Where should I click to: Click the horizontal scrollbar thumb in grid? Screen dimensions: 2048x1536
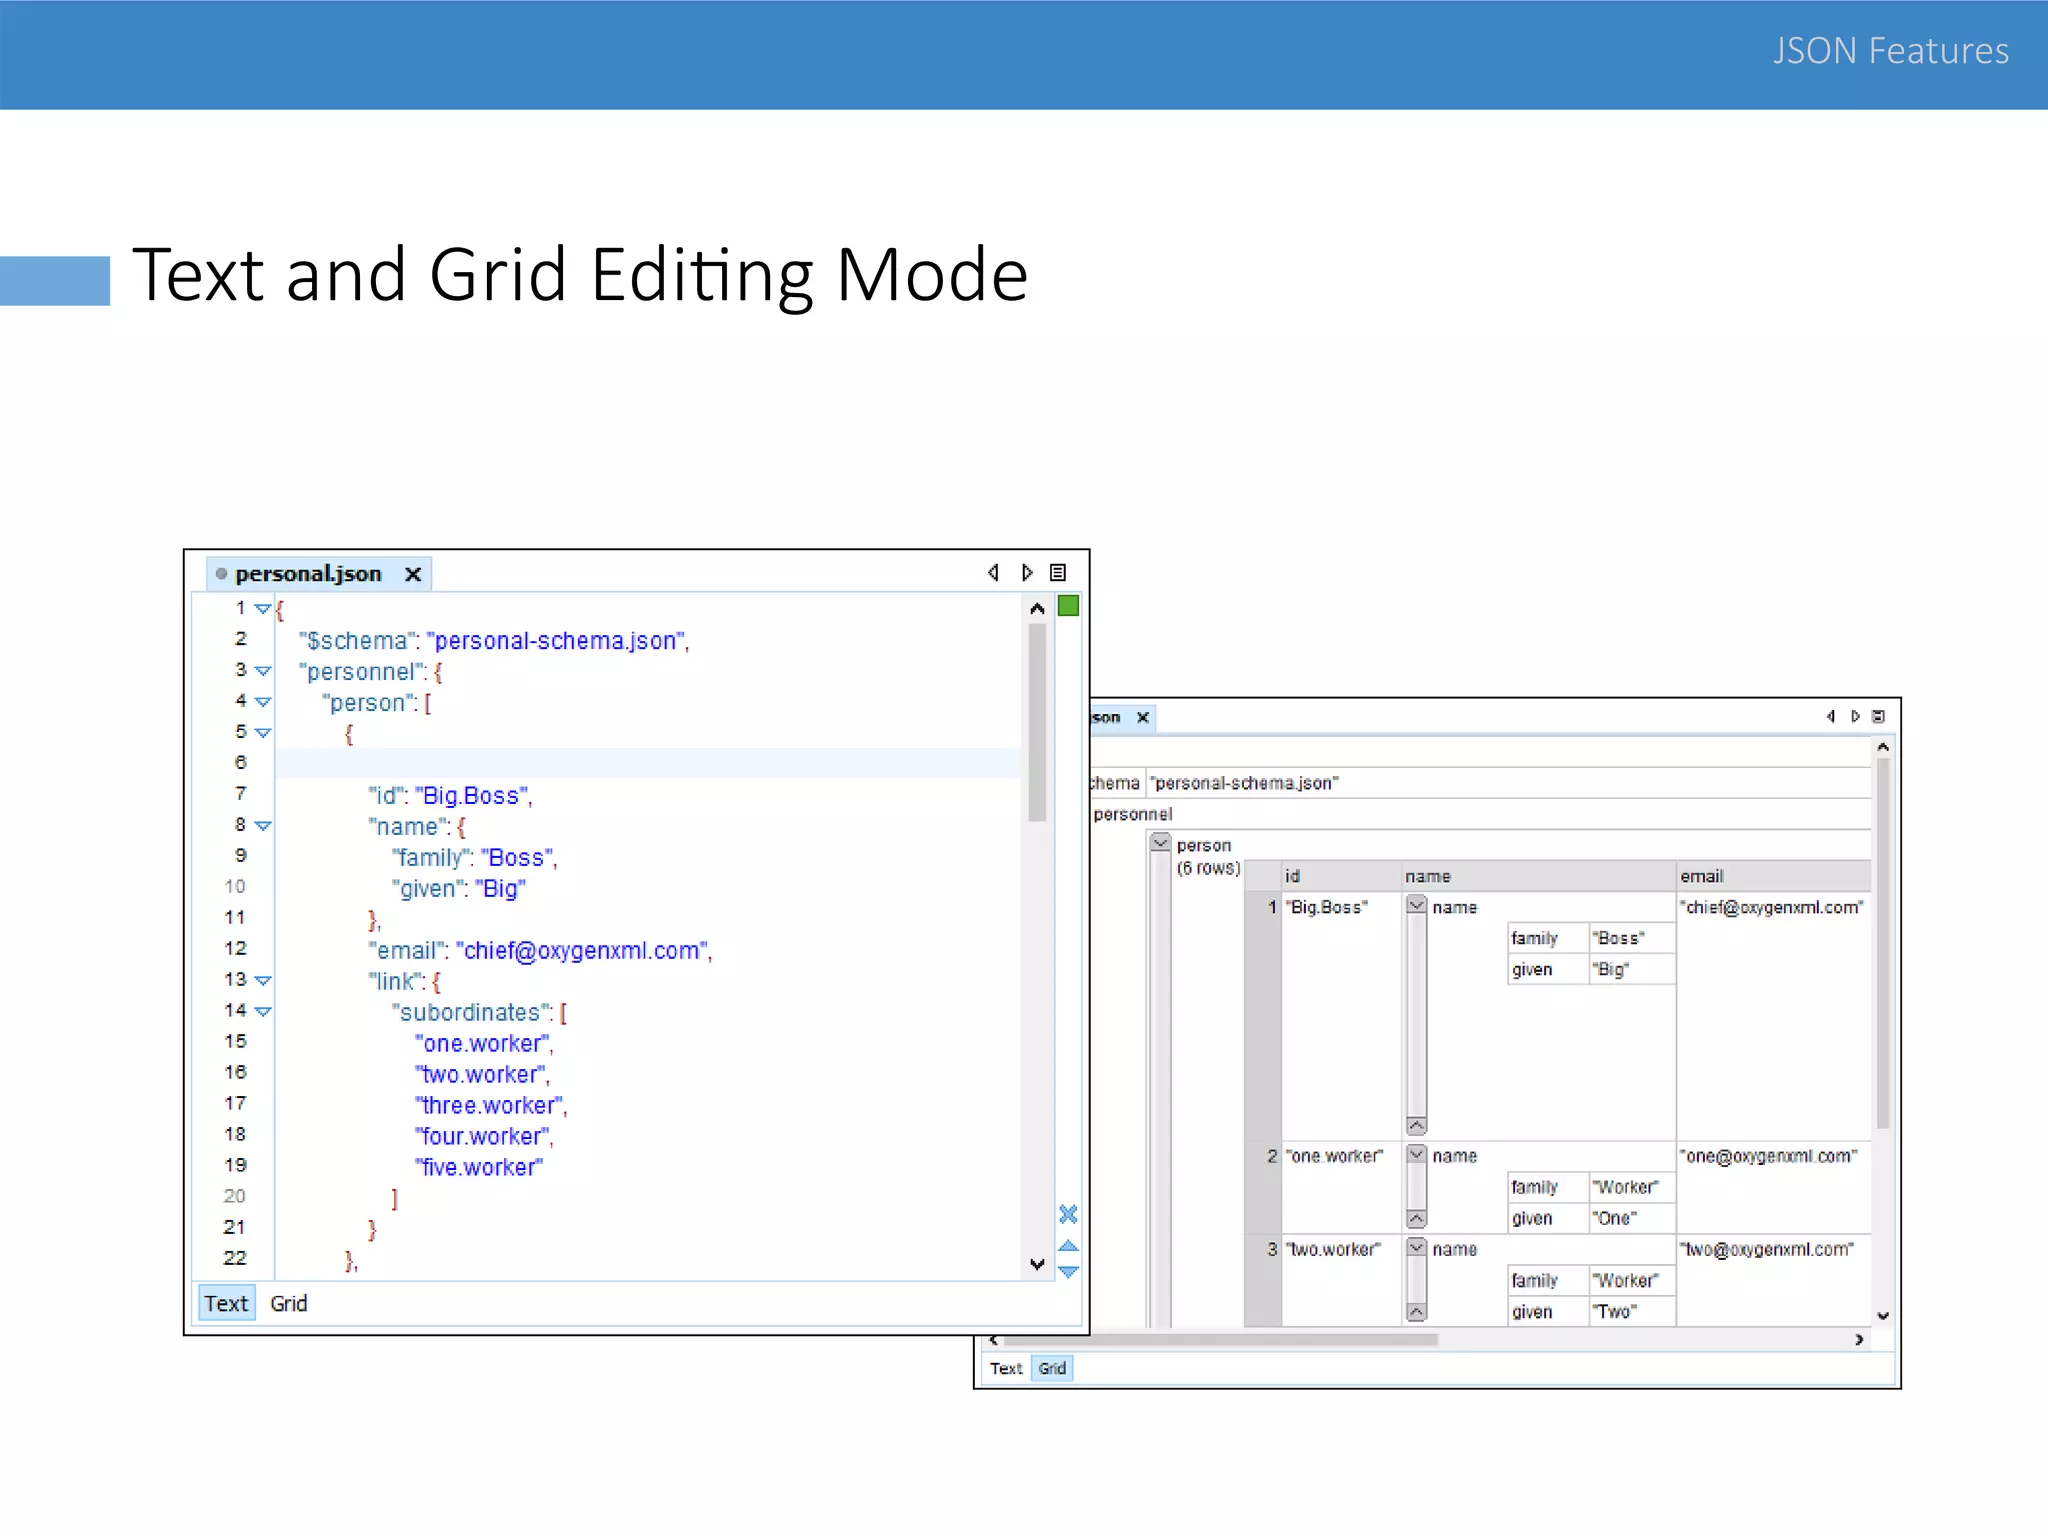tap(1220, 1339)
